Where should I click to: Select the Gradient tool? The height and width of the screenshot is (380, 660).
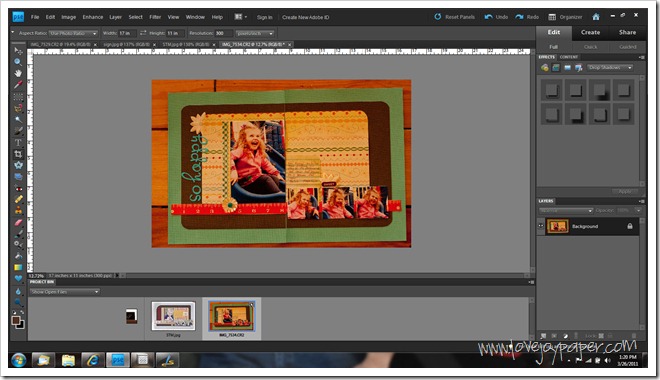click(18, 267)
